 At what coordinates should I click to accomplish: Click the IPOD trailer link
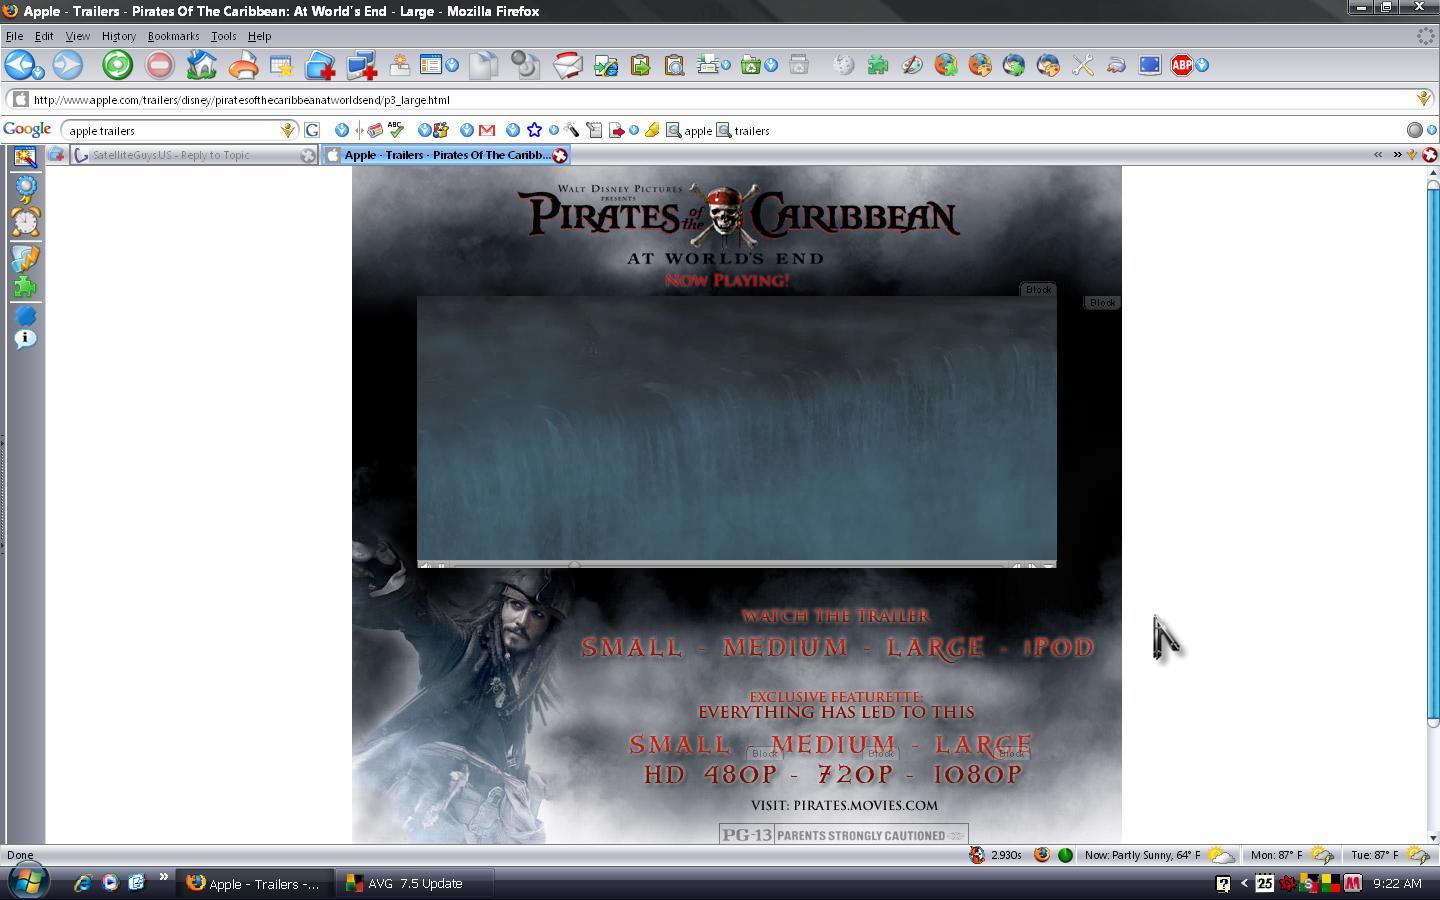(1058, 647)
